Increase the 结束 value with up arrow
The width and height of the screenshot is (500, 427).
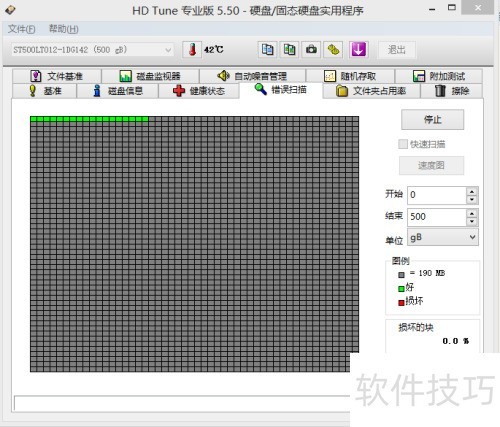472,213
